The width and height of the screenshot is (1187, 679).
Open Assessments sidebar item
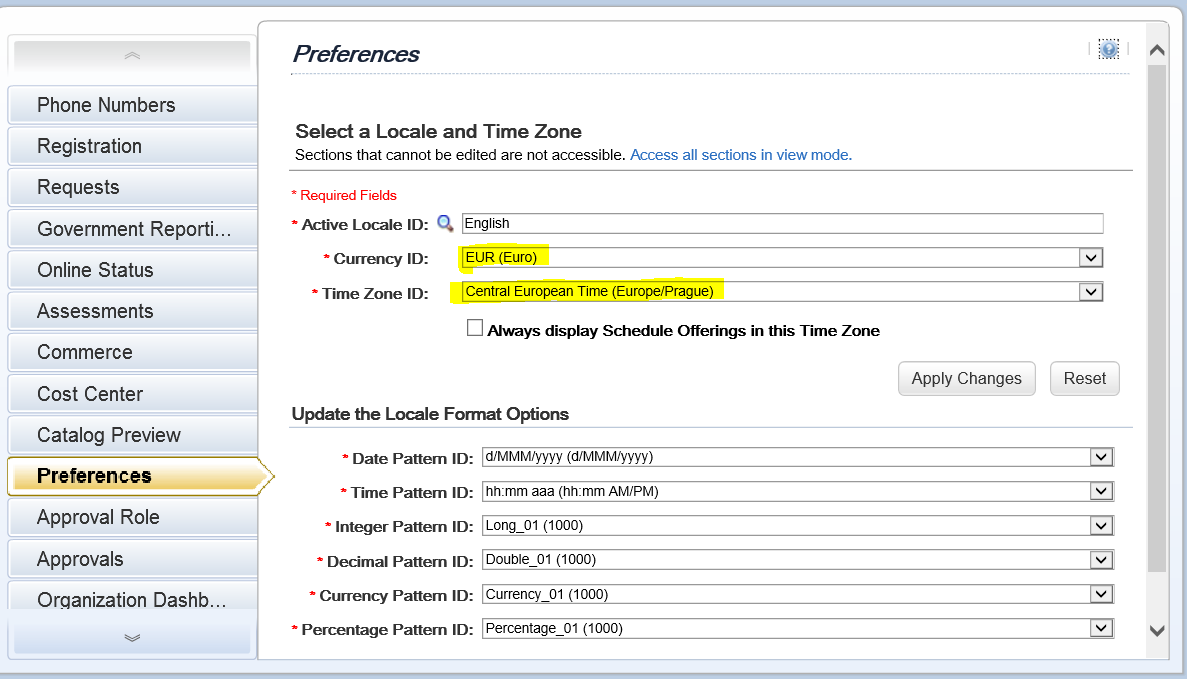(x=133, y=311)
